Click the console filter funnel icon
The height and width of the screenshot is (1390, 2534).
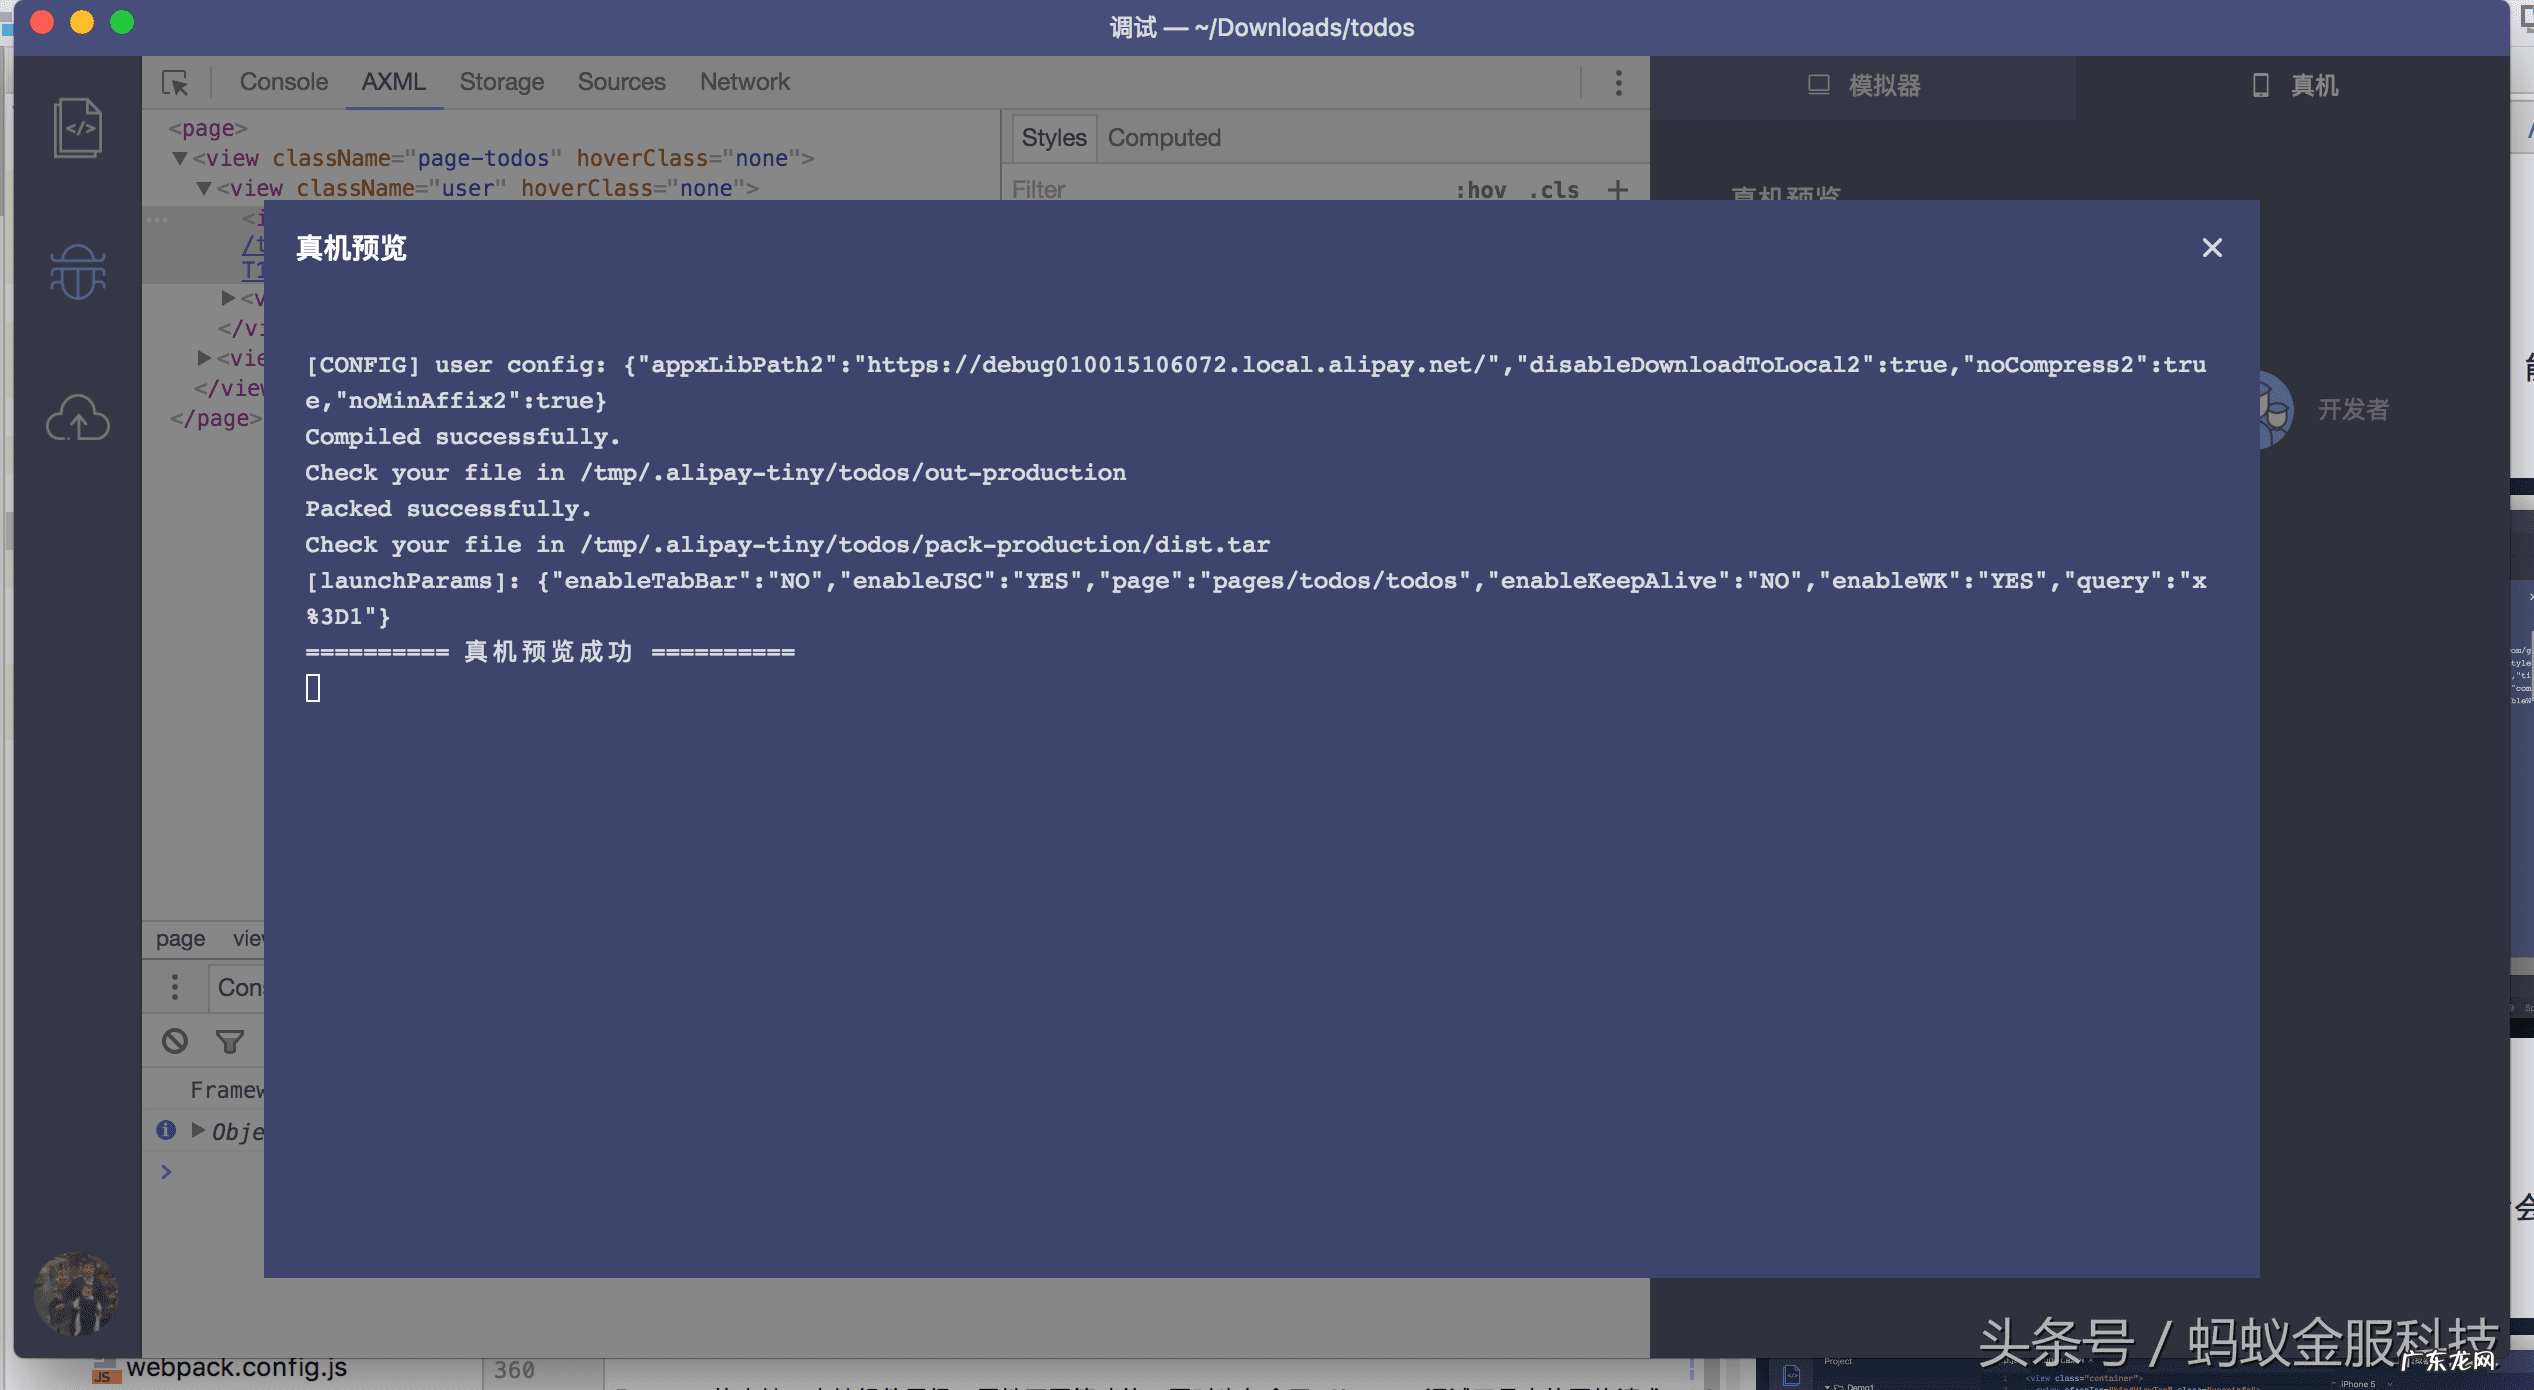230,1042
